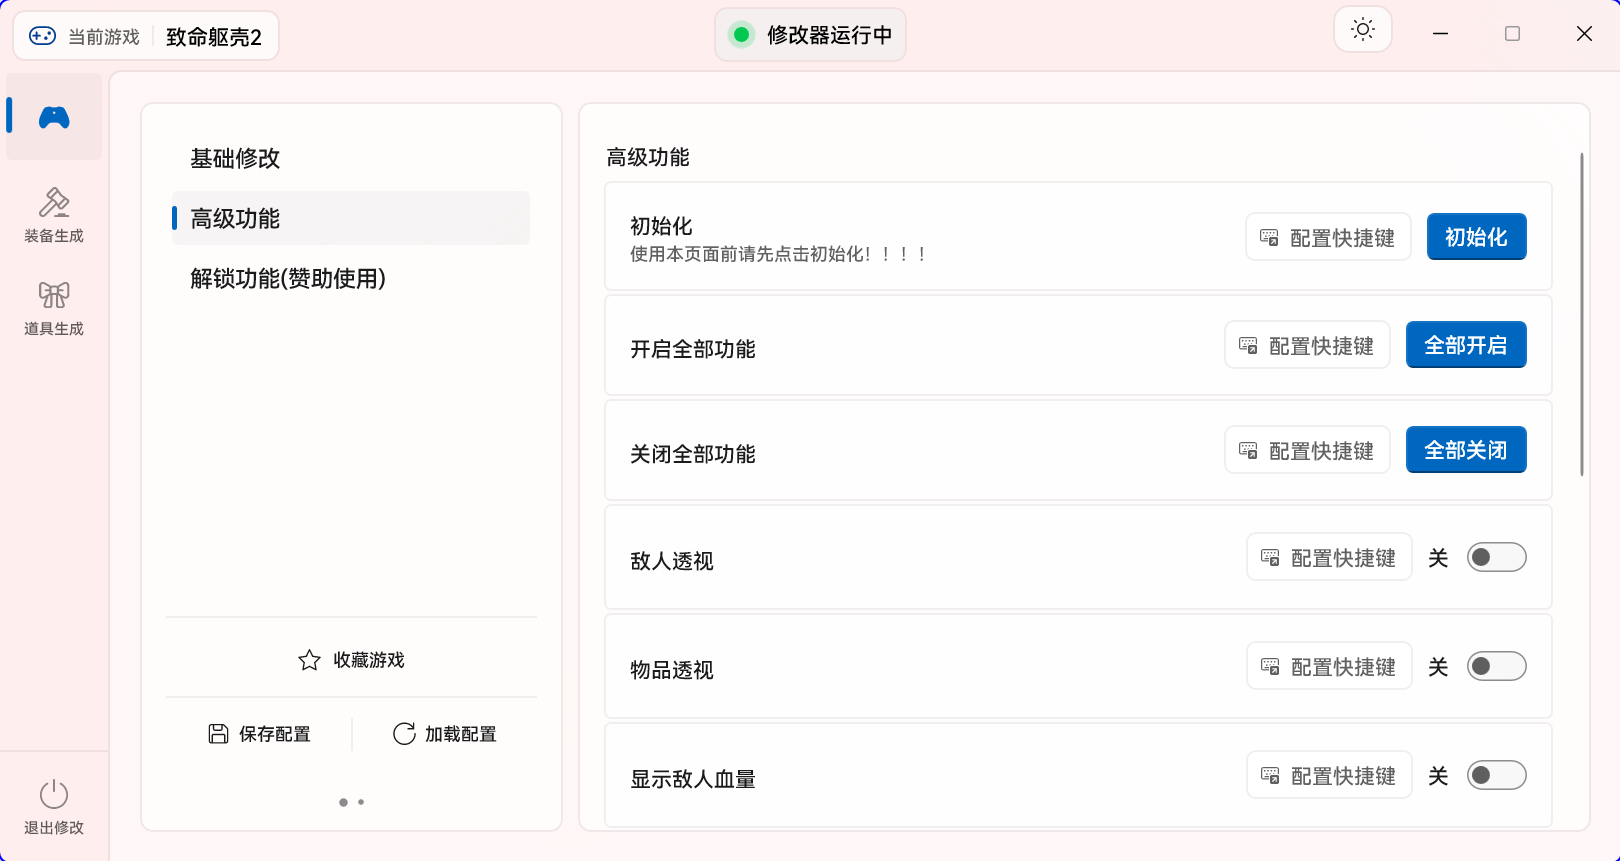Click the 当前游戏 gamepad icon at top-left

42,36
